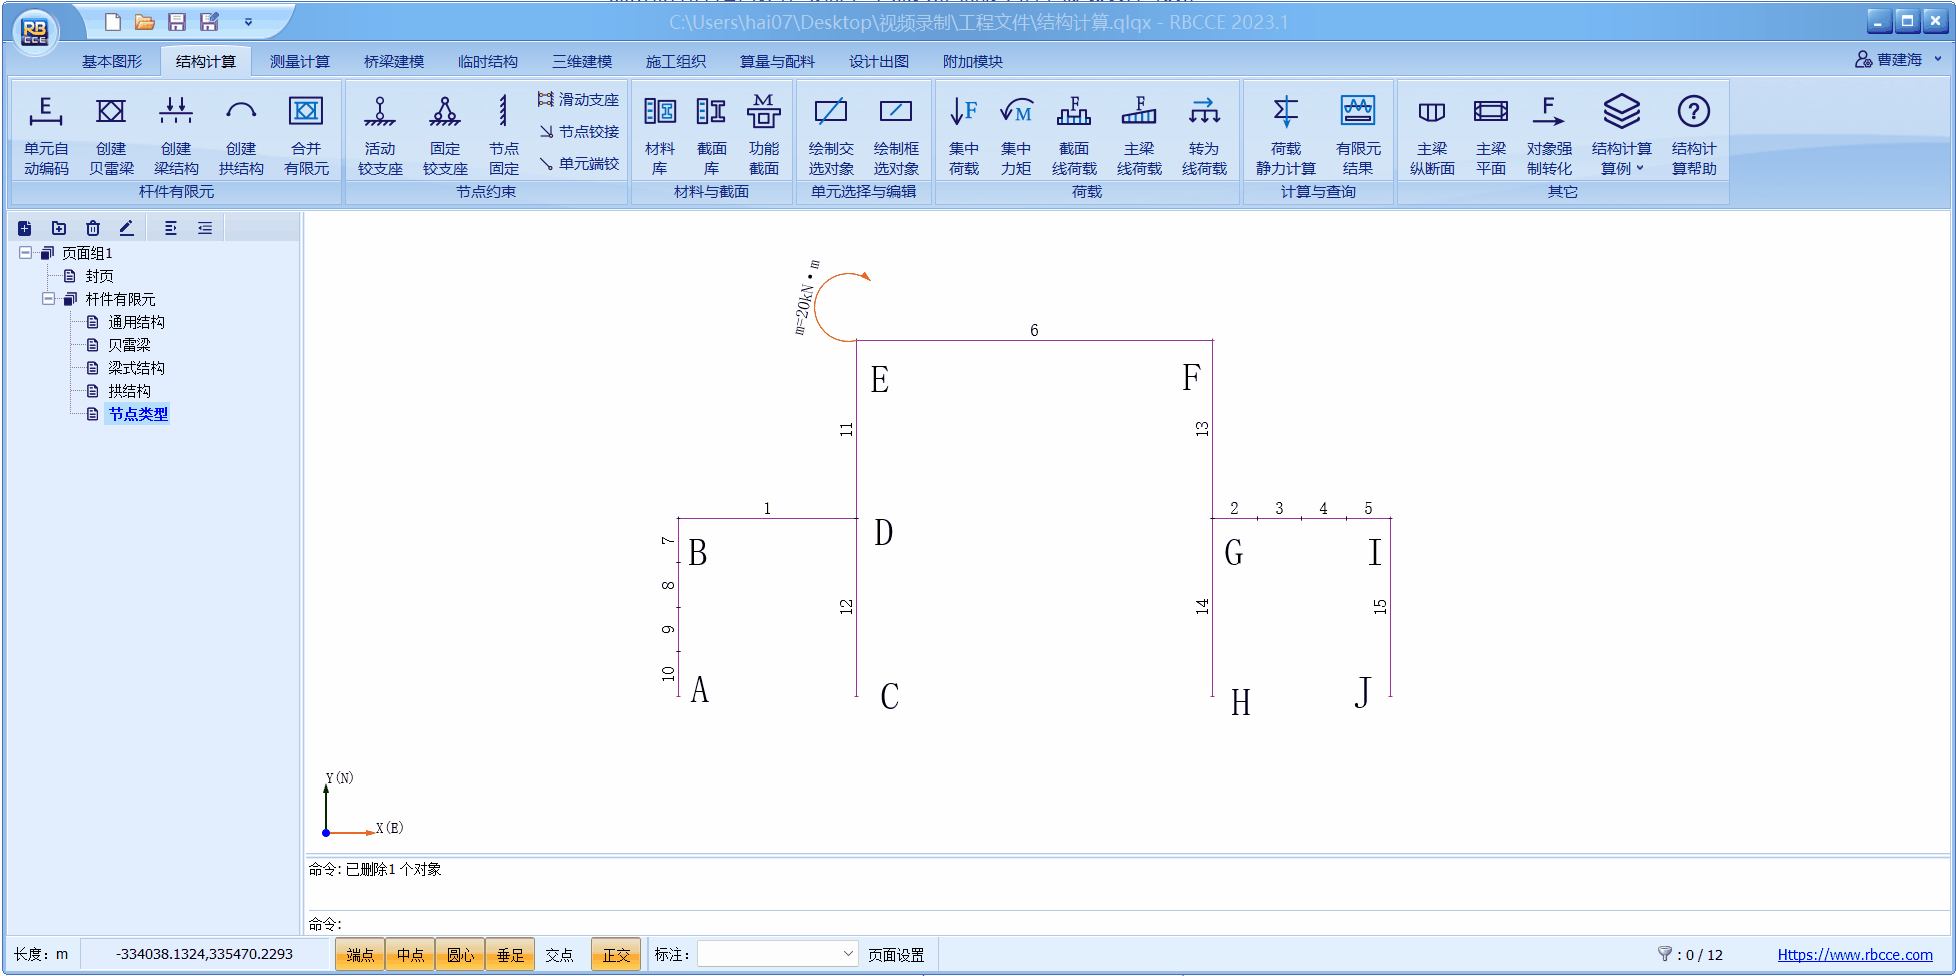Viewport: 1956px width, 976px height.
Task: Collapse the 杆件有限元 tree node
Action: point(48,299)
